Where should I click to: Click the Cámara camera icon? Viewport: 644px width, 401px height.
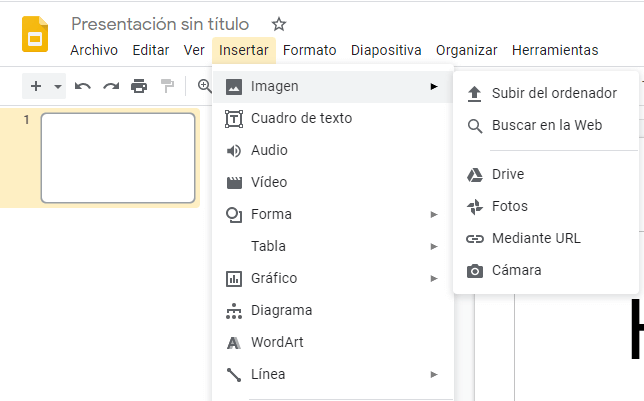(475, 271)
